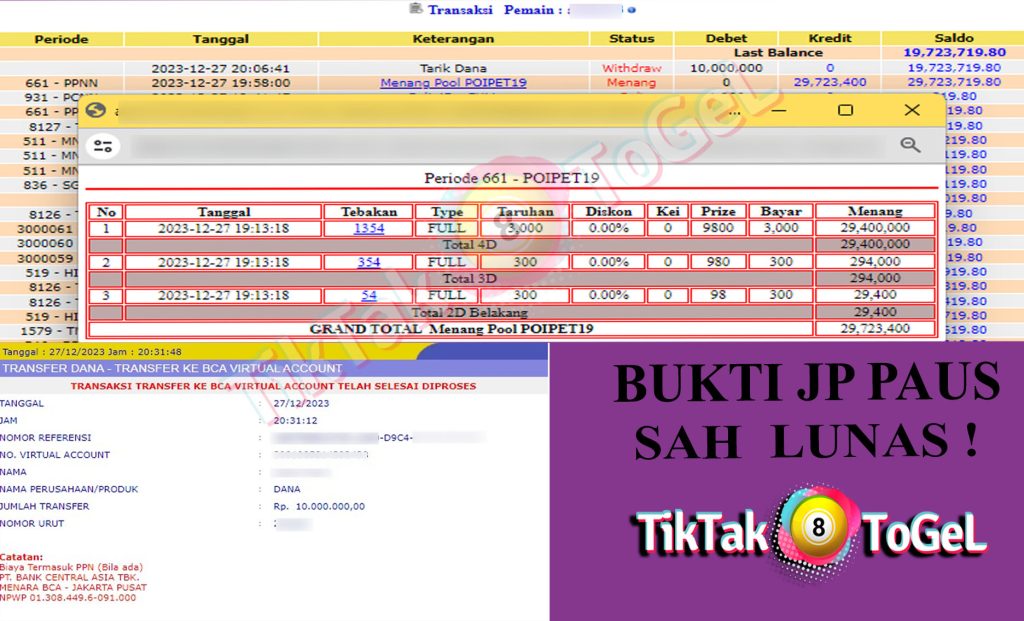Click the TRANSFER DANA - TRANSFER KE BCA VIRTUAL ACCOUNT header
Screen dimensions: 1024x621
click(x=172, y=368)
